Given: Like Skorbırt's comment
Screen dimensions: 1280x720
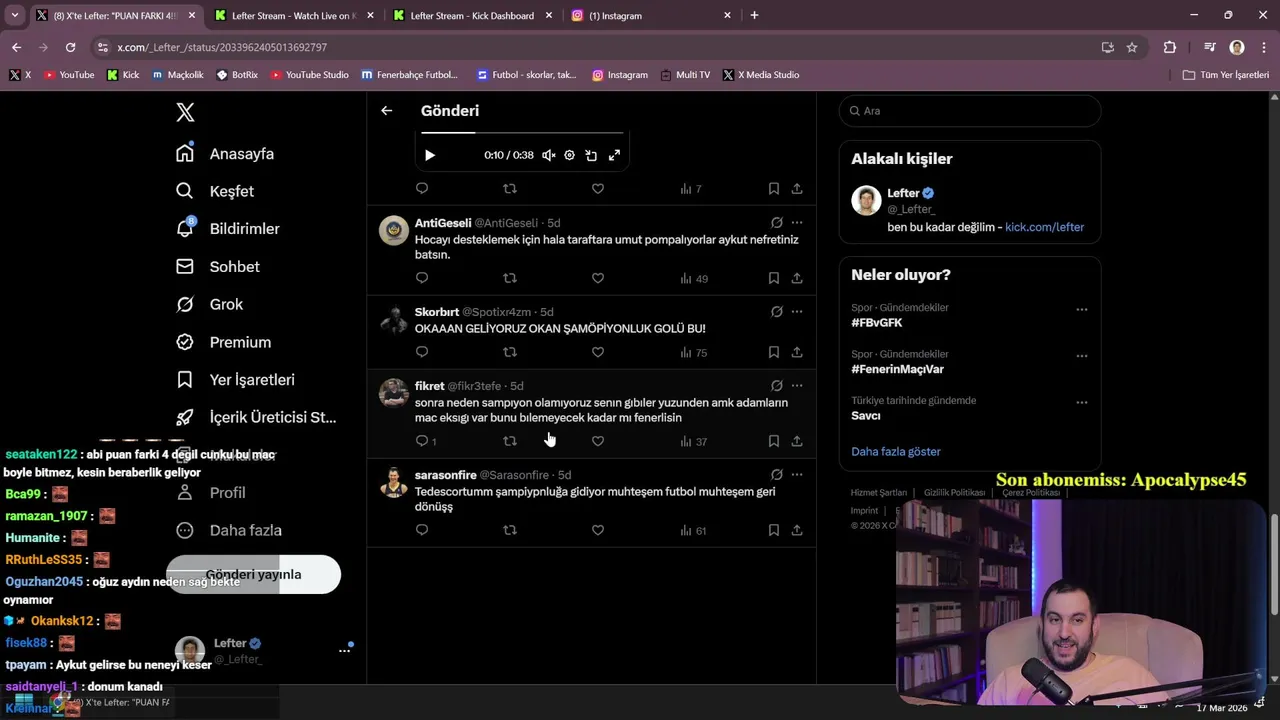Looking at the screenshot, I should point(598,352).
